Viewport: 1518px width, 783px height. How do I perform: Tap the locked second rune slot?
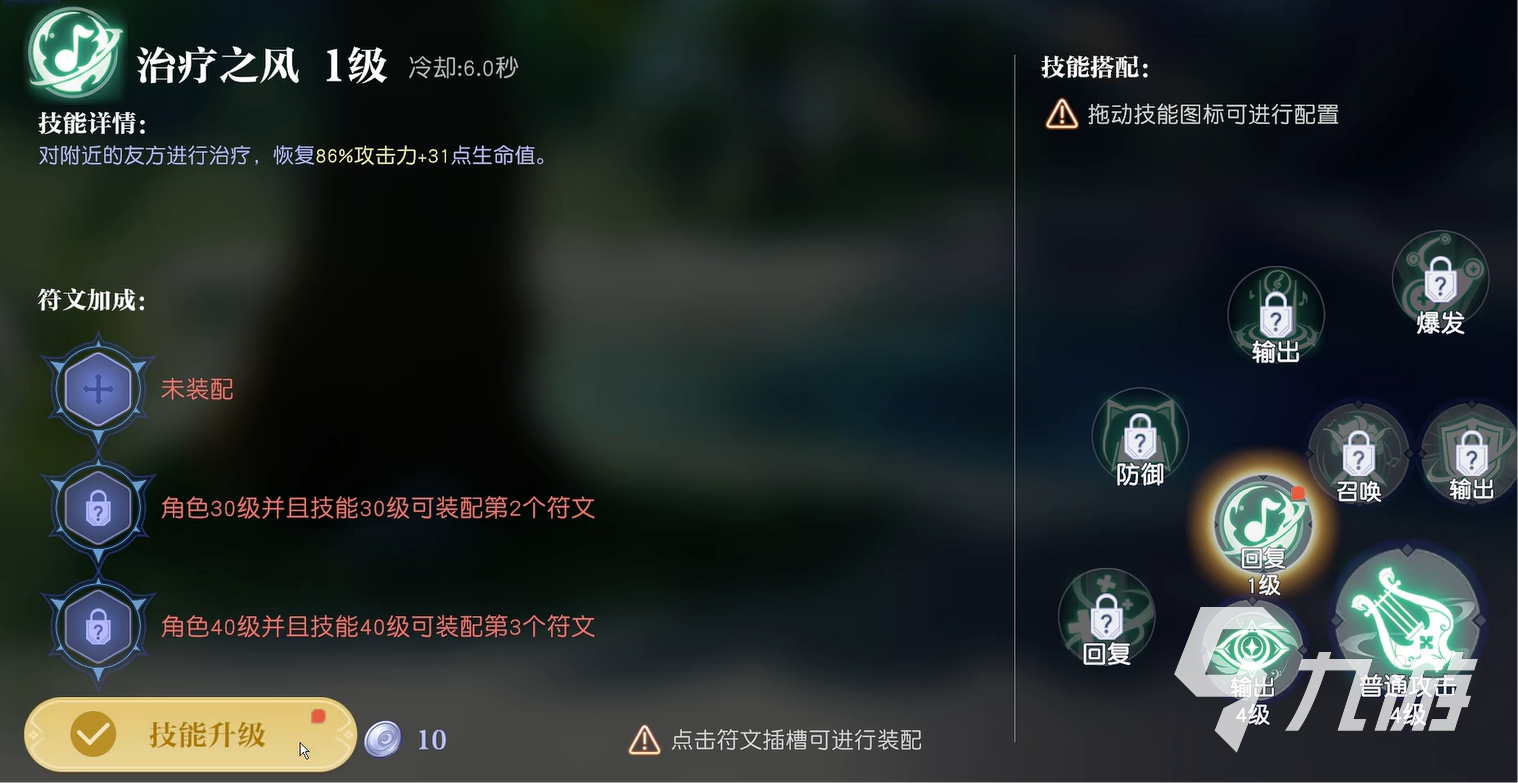click(x=98, y=509)
